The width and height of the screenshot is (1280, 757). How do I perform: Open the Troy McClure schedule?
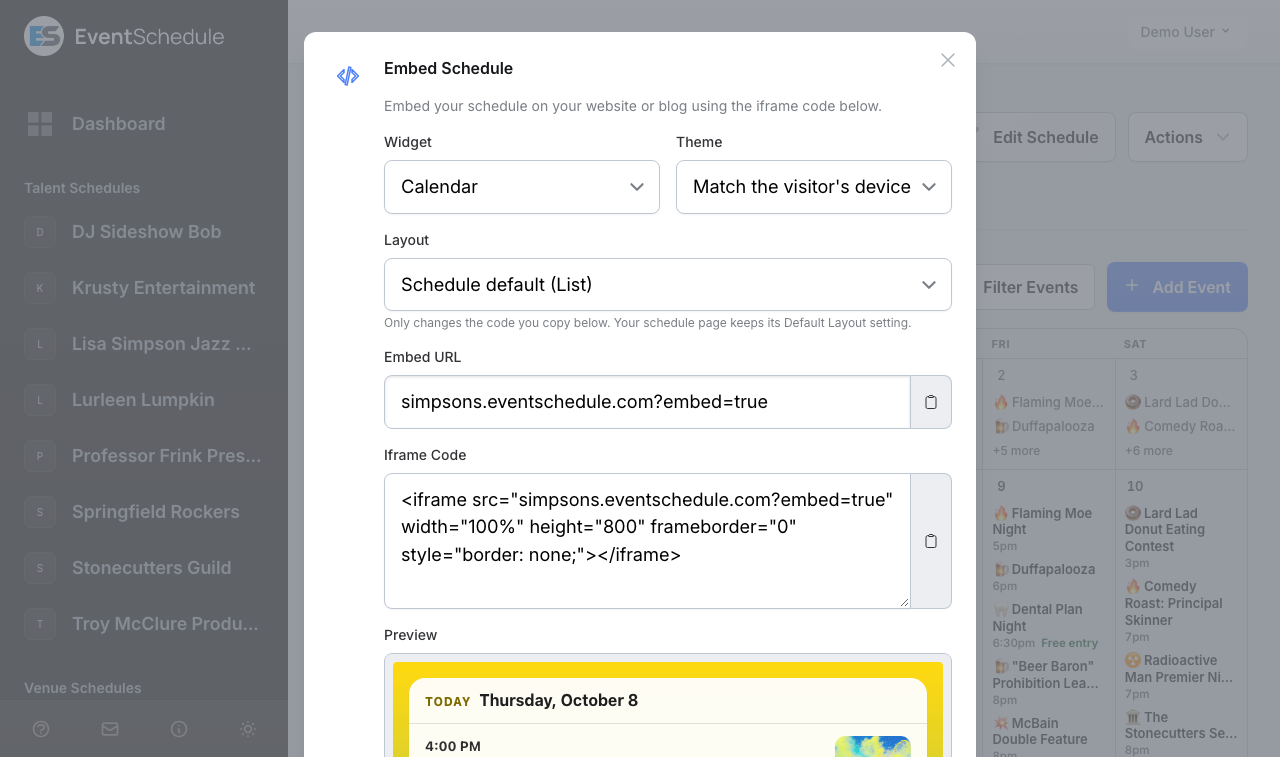[165, 624]
